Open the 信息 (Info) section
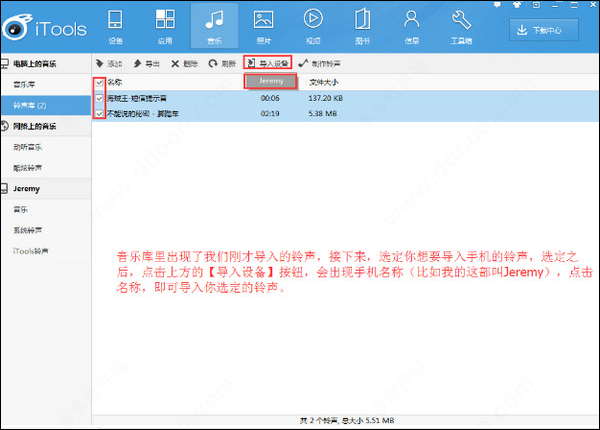The height and width of the screenshot is (430, 600). [x=412, y=27]
